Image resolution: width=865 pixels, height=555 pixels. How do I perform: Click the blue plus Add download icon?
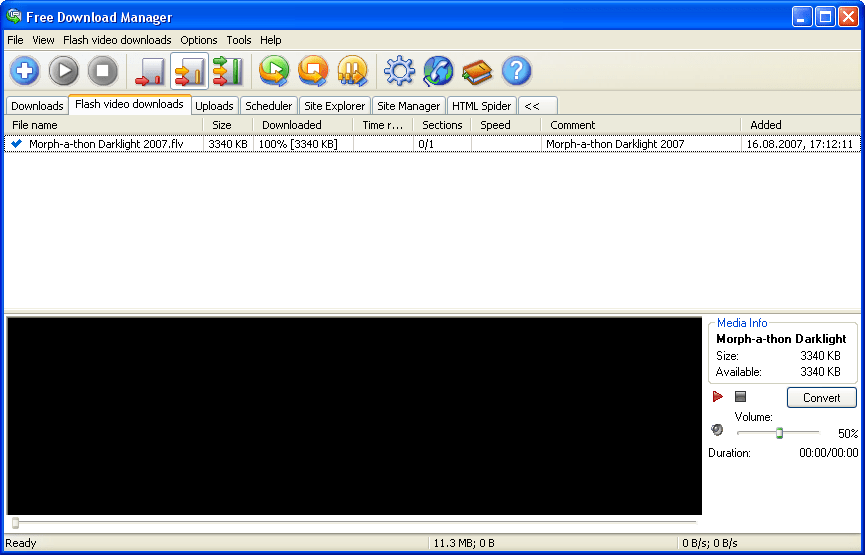[x=25, y=71]
